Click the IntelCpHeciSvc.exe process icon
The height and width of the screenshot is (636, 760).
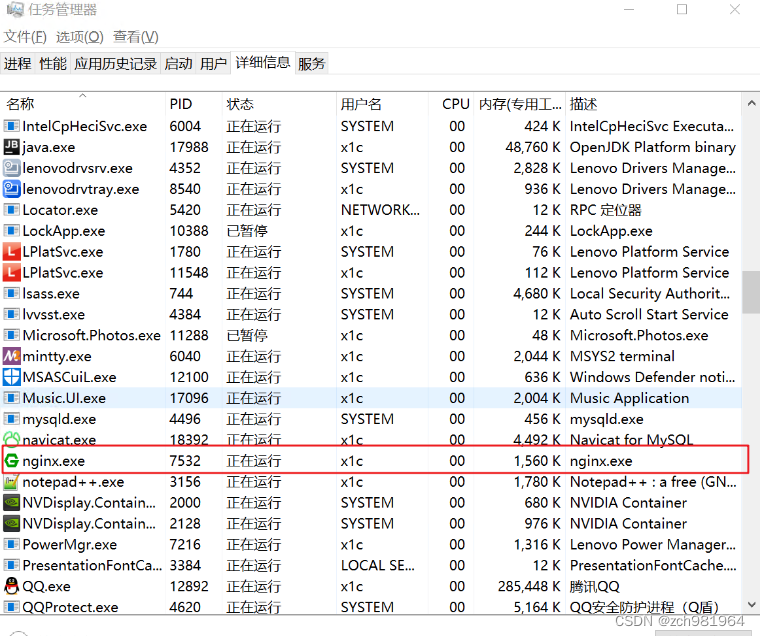tap(11, 126)
